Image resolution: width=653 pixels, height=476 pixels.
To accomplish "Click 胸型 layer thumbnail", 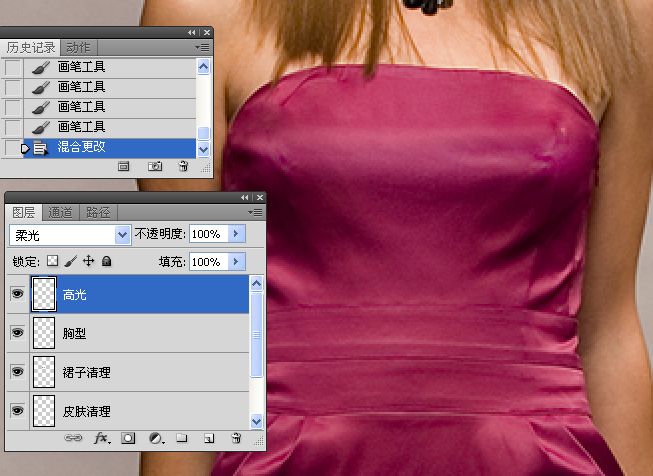I will [44, 333].
